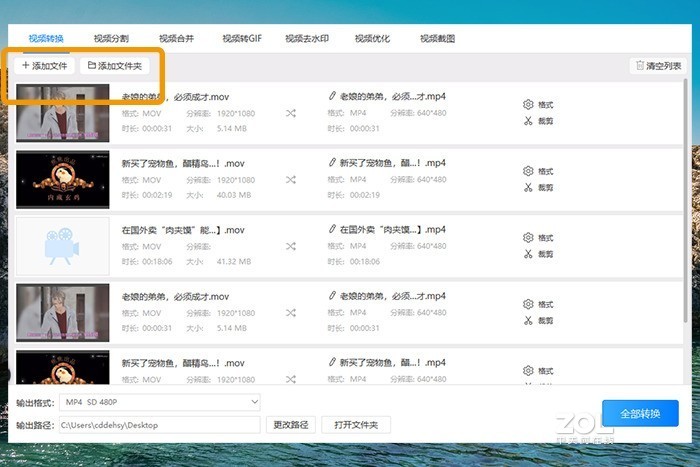Open the 视频转GIF tab
Image resolution: width=700 pixels, height=467 pixels.
[x=242, y=38]
